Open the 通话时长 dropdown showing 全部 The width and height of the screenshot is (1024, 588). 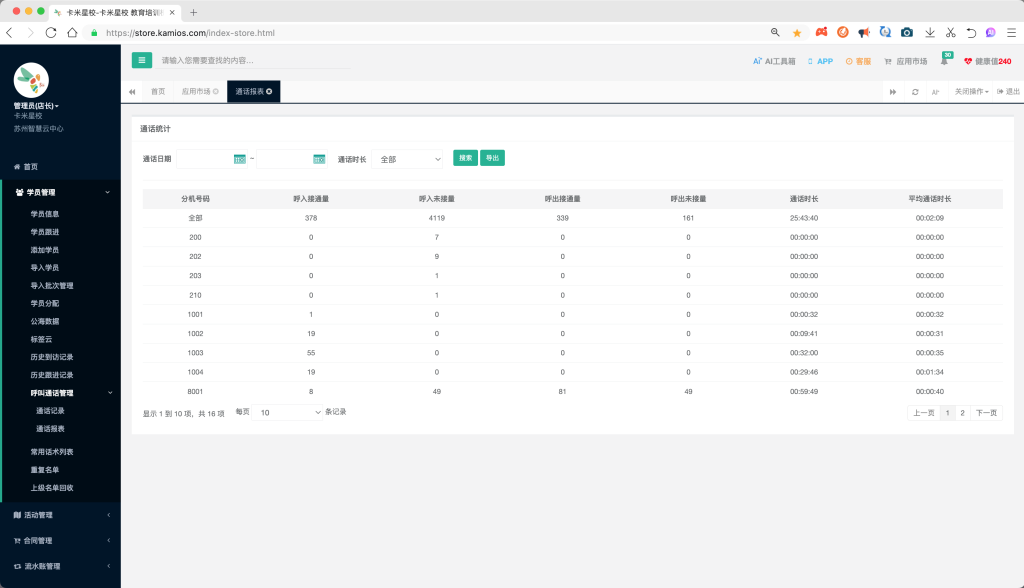pos(407,159)
